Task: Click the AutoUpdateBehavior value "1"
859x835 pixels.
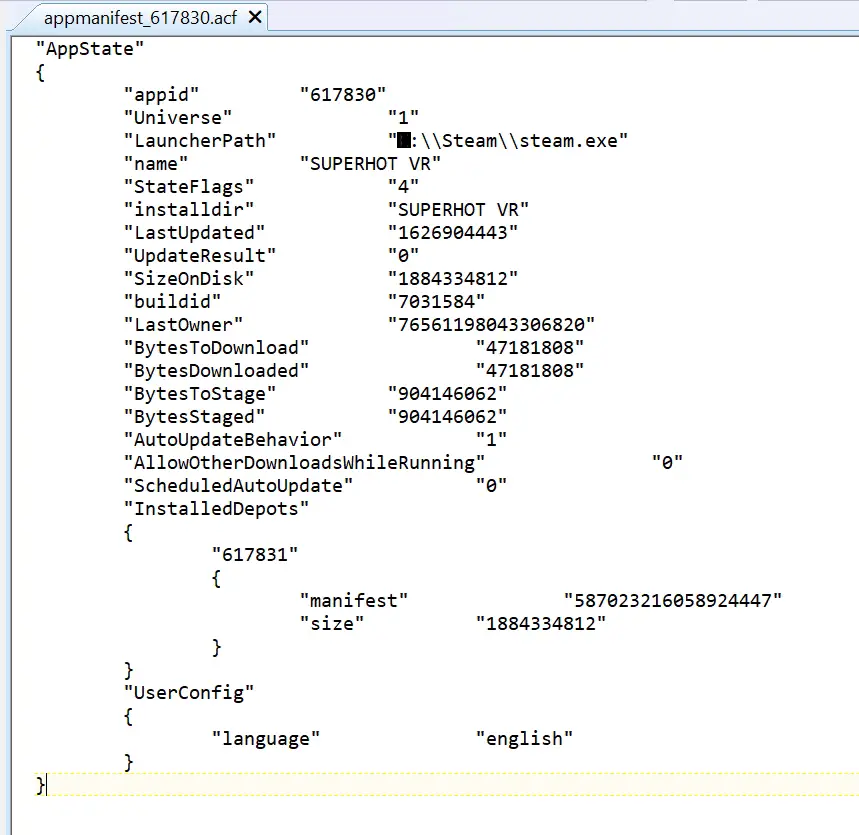Action: click(491, 440)
